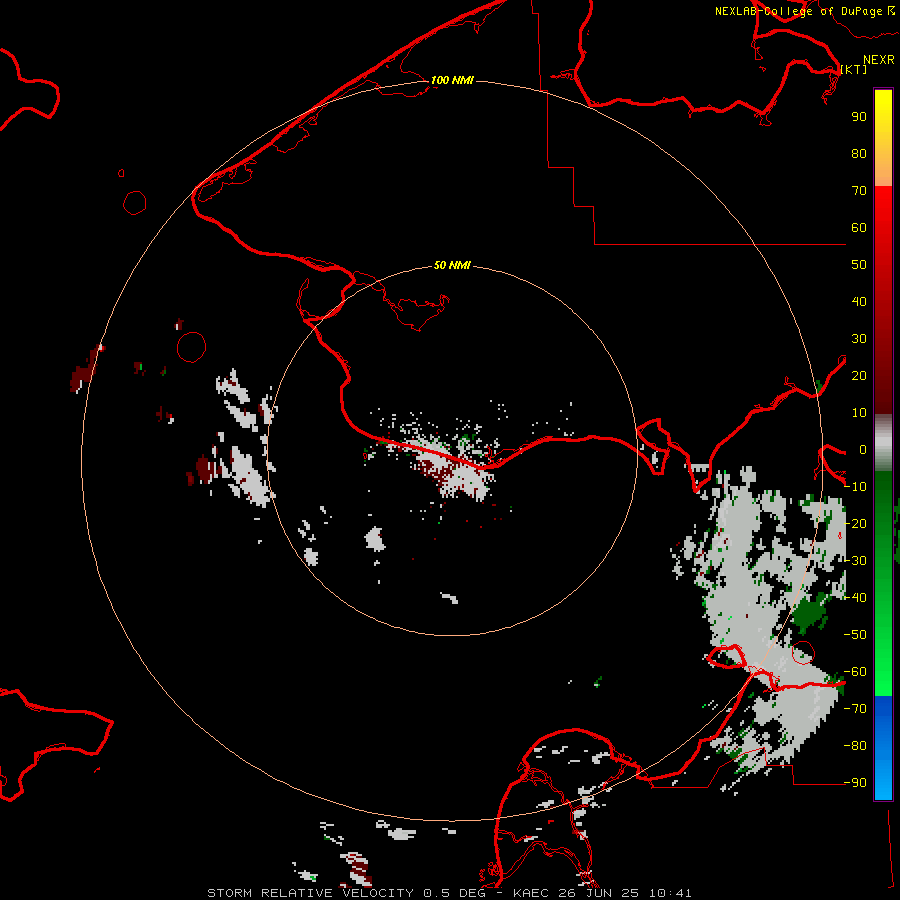The width and height of the screenshot is (900, 900).
Task: Click the positive 60 scale label
Action: (x=859, y=228)
